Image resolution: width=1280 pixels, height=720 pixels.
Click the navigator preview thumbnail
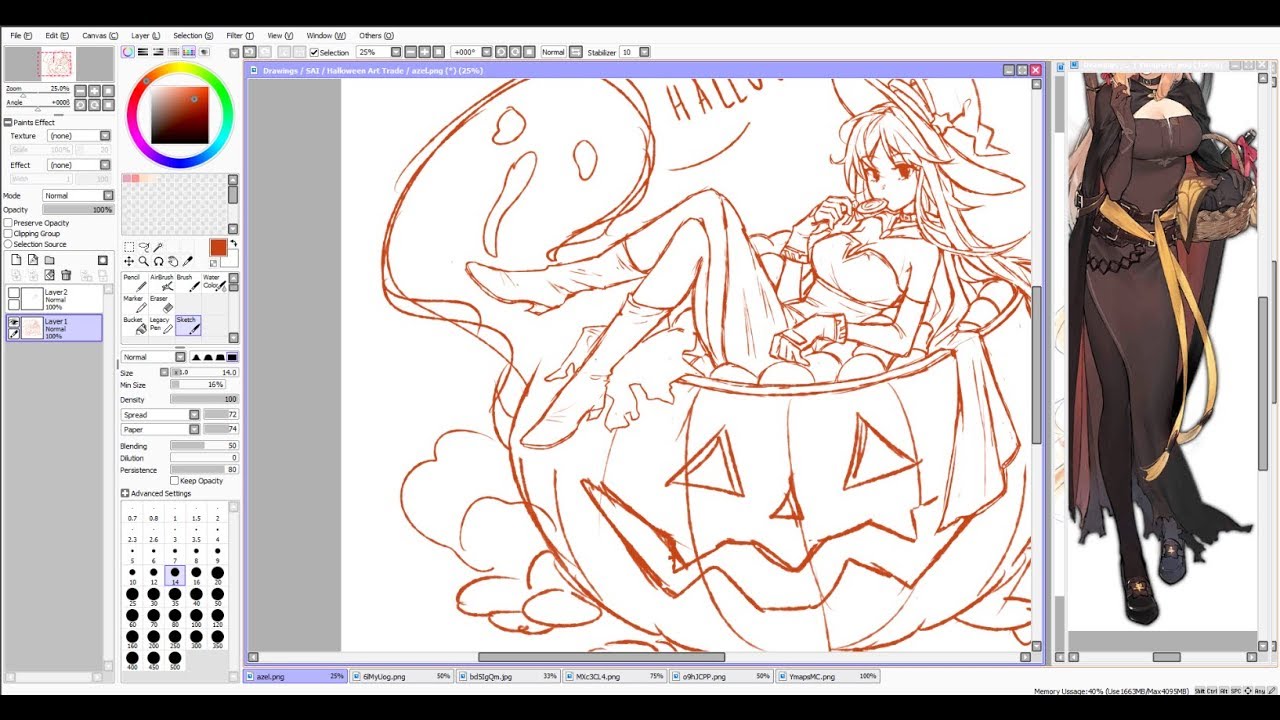click(59, 64)
